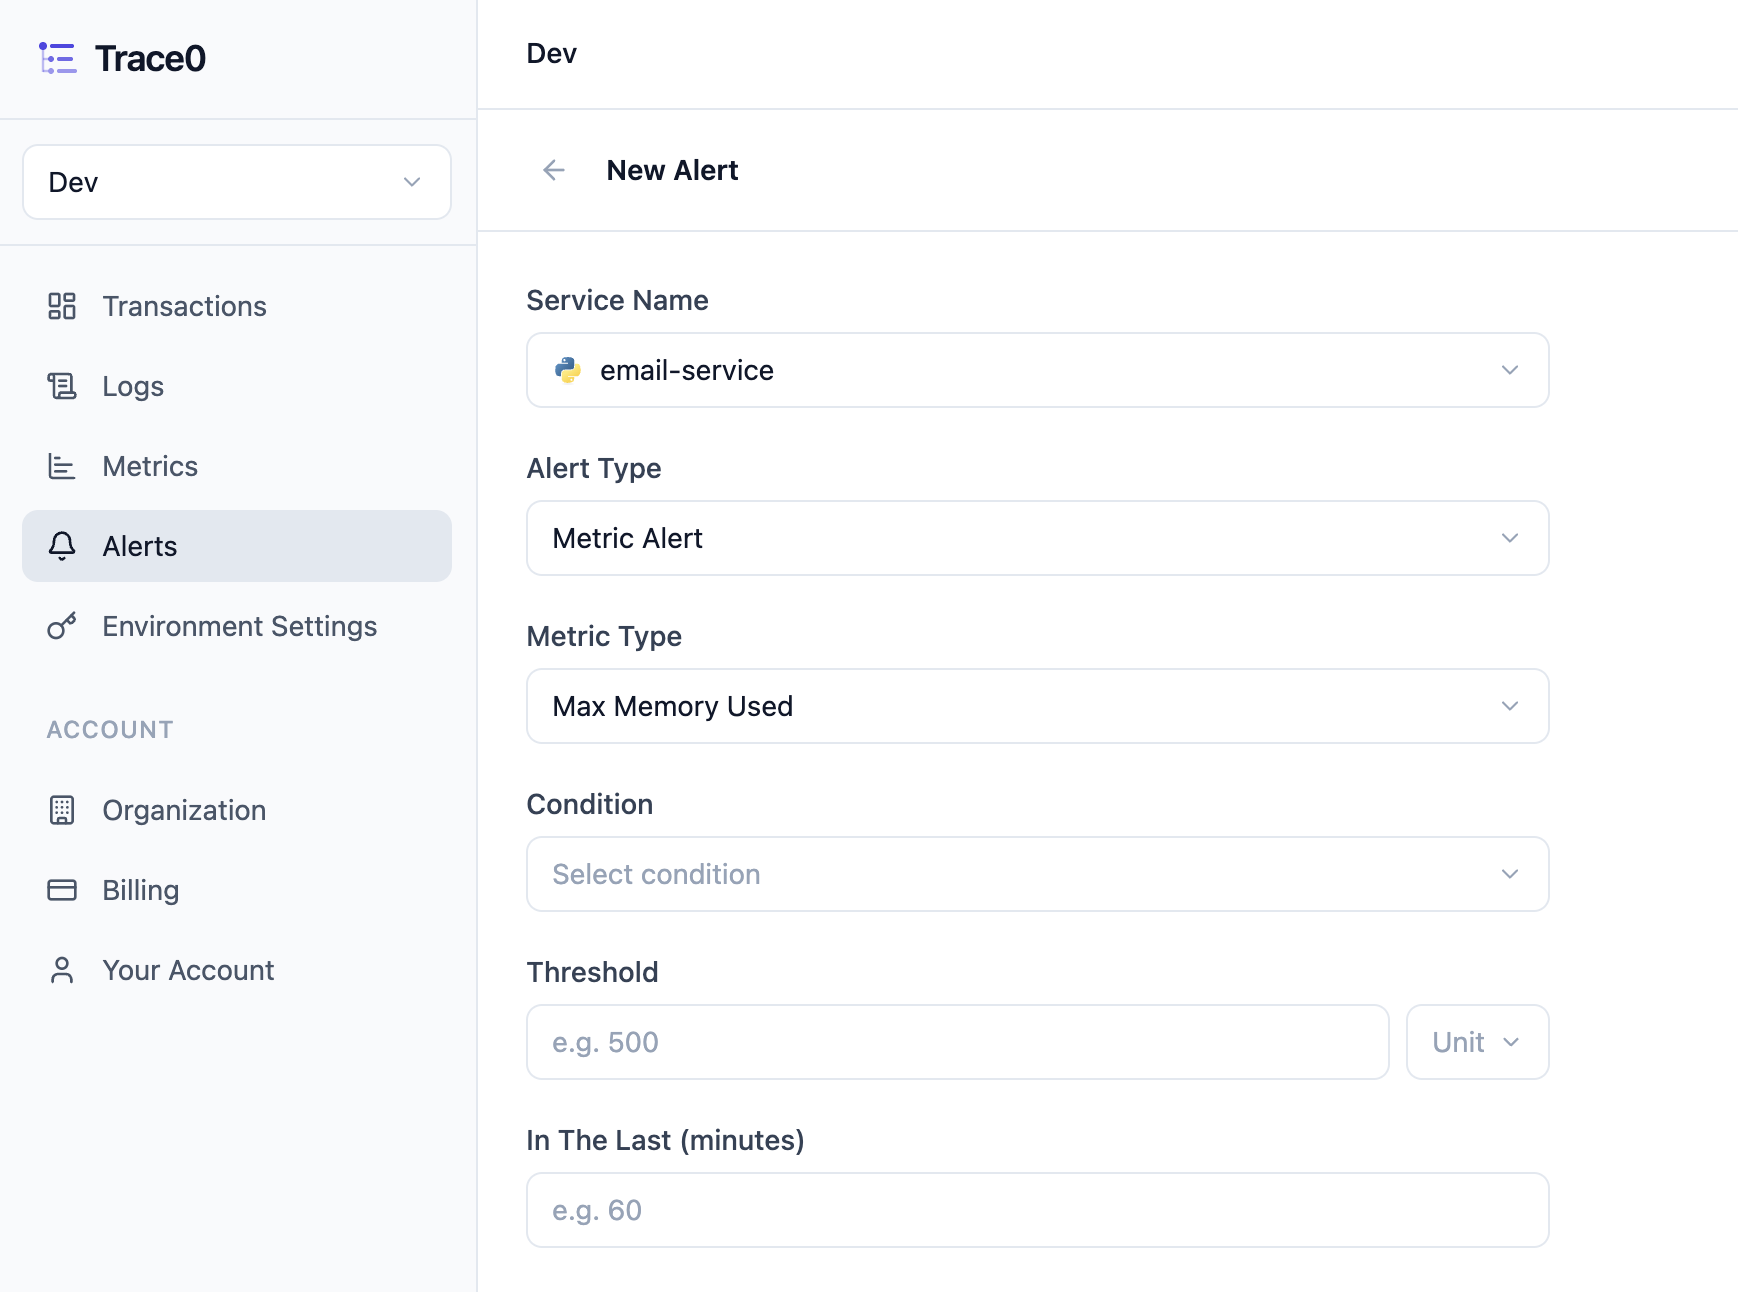This screenshot has height=1292, width=1738.
Task: Expand the Service Name email-service dropdown
Action: pyautogui.click(x=1038, y=370)
